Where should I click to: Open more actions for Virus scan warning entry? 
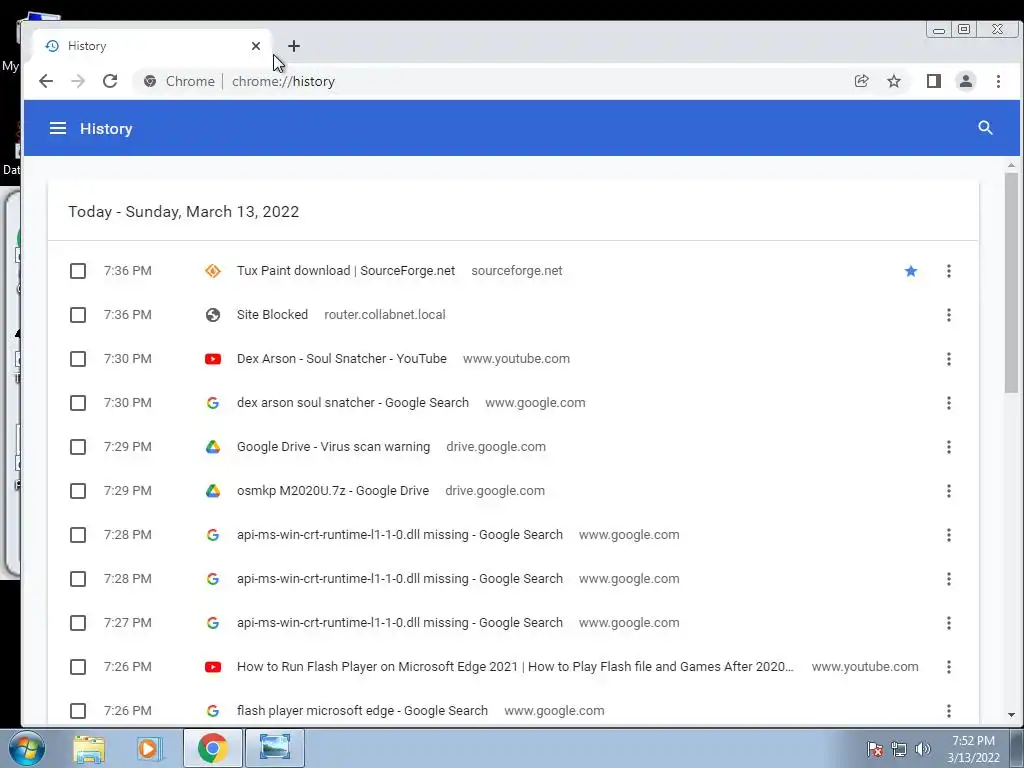[949, 447]
